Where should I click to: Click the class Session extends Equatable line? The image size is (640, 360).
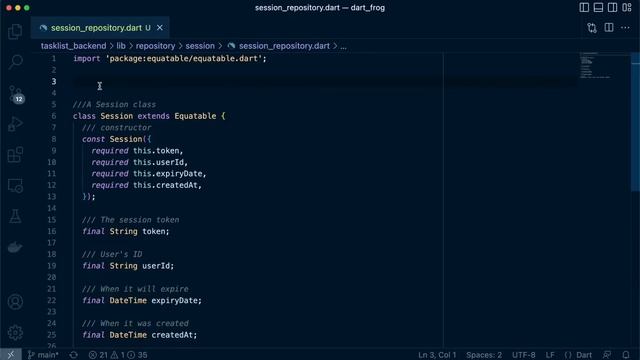149,116
